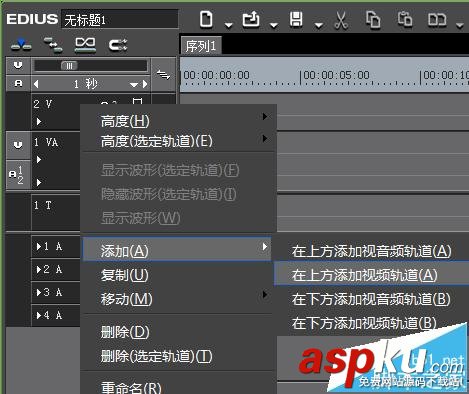Toggle the audio channel A patch button
Viewport: 469px width, 394px height.
tap(18, 83)
